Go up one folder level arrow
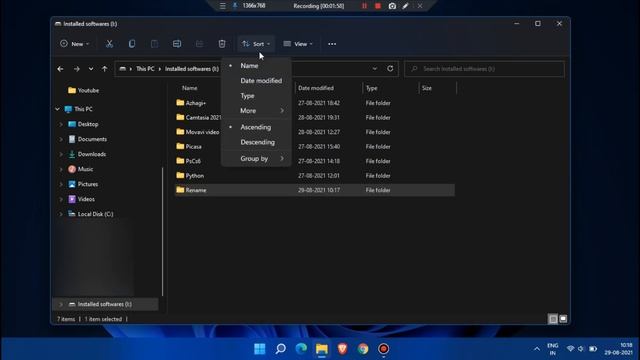Image resolution: width=640 pixels, height=360 pixels. pyautogui.click(x=104, y=69)
